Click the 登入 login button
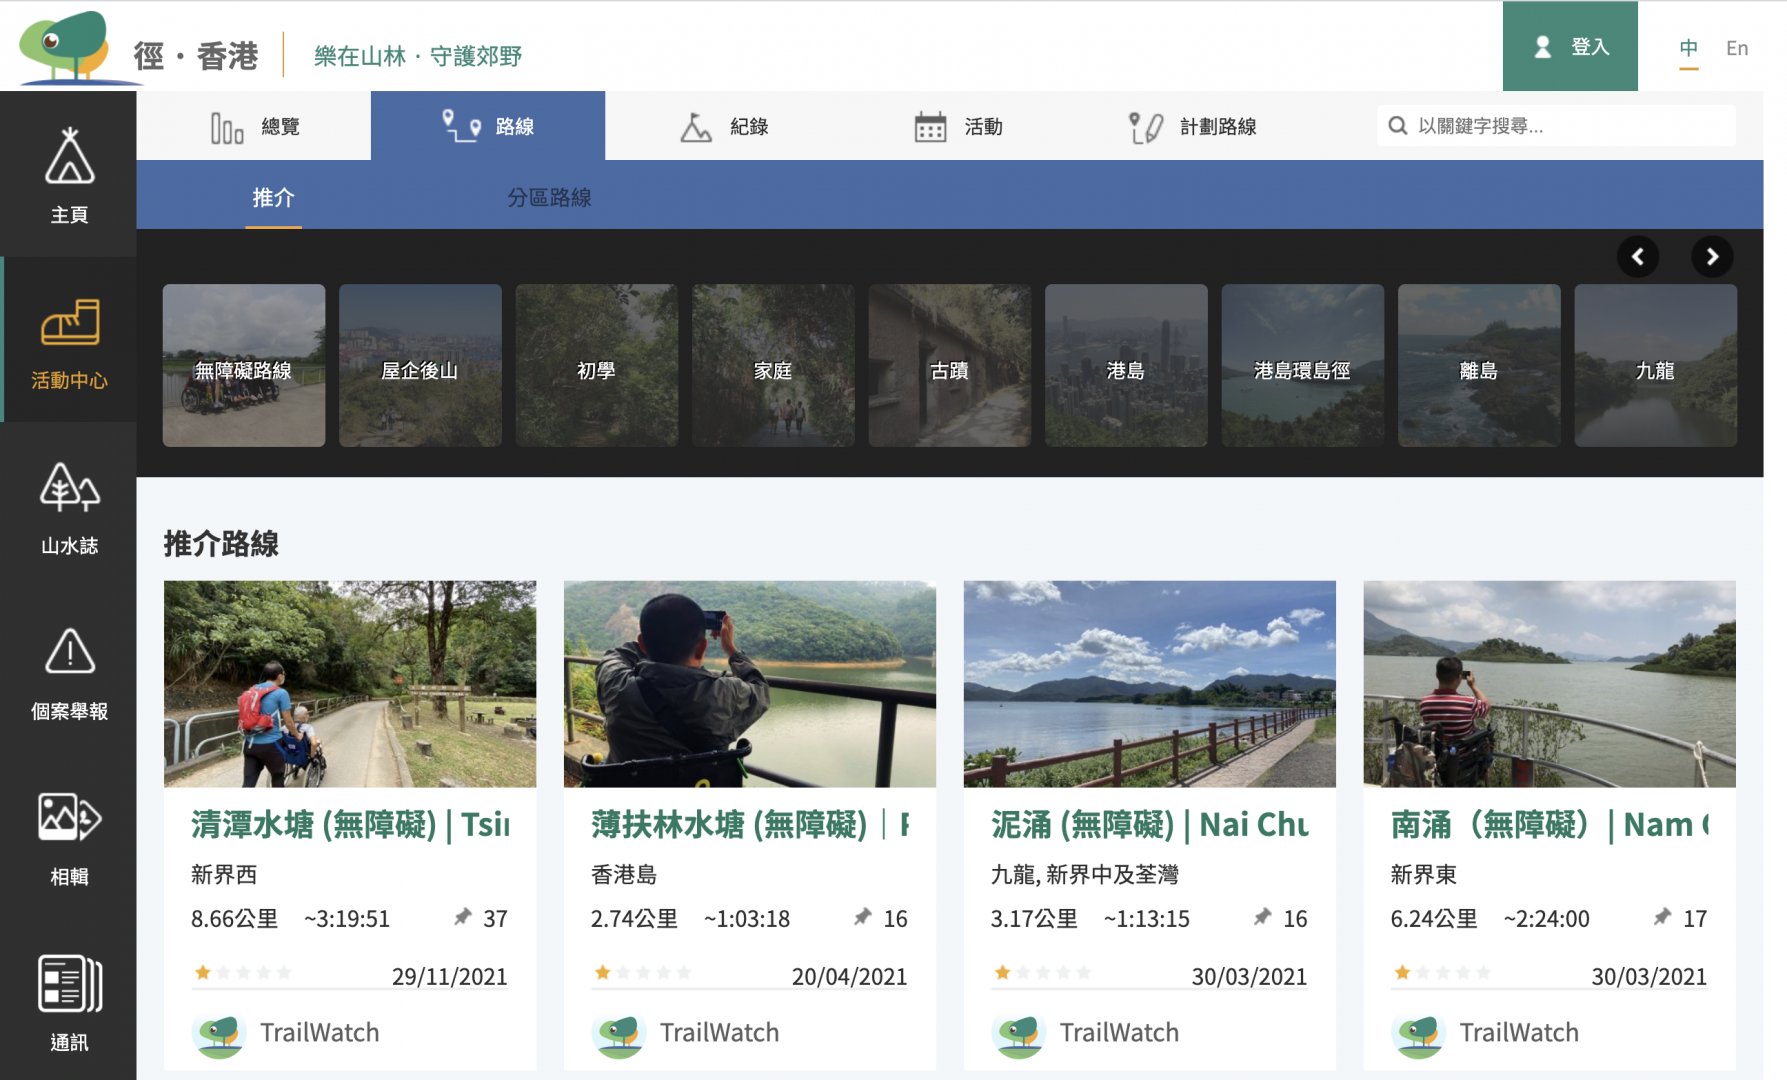The width and height of the screenshot is (1787, 1080). click(1569, 47)
